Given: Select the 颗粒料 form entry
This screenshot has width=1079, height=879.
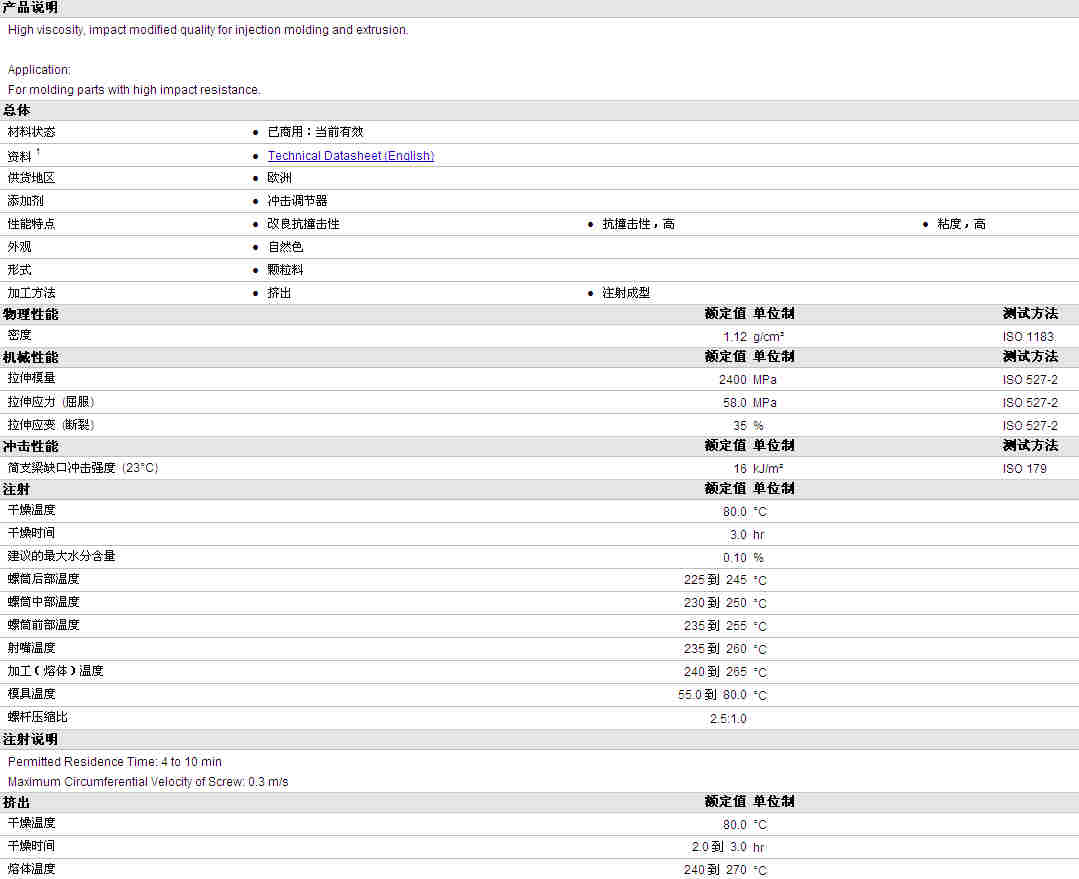Looking at the screenshot, I should [285, 270].
